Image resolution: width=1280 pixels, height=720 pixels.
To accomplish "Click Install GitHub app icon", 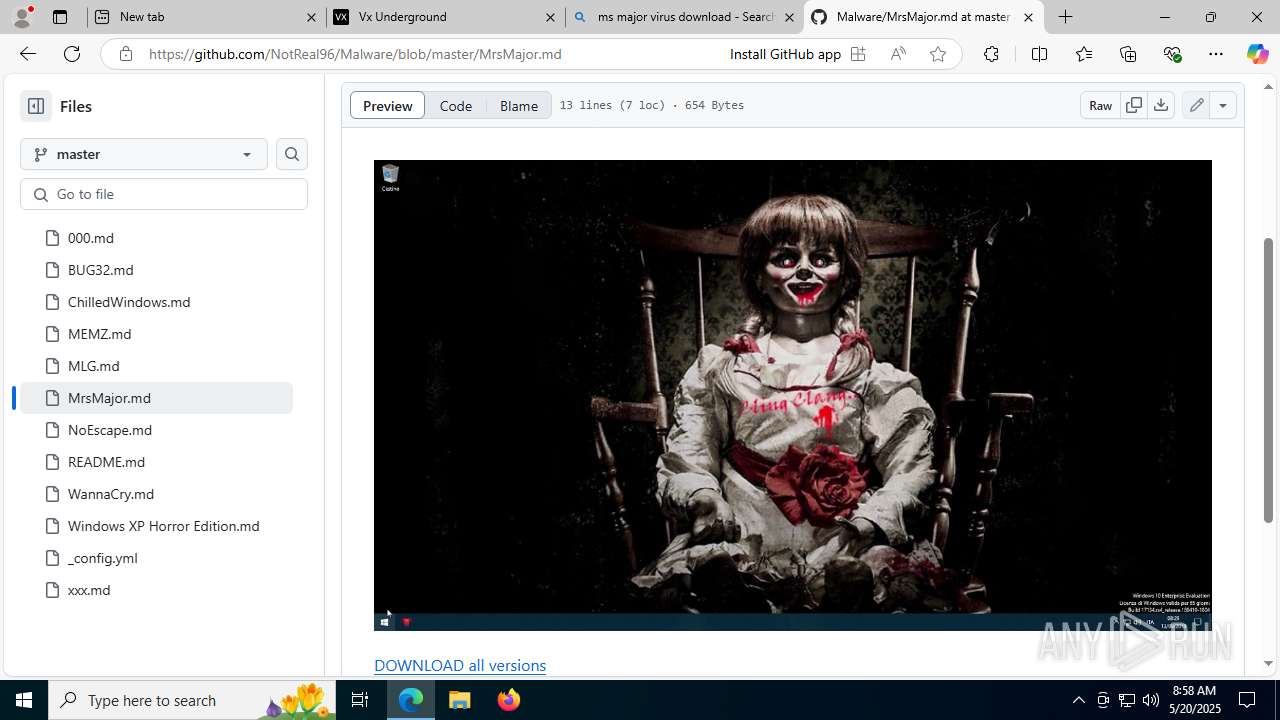I will click(x=858, y=54).
